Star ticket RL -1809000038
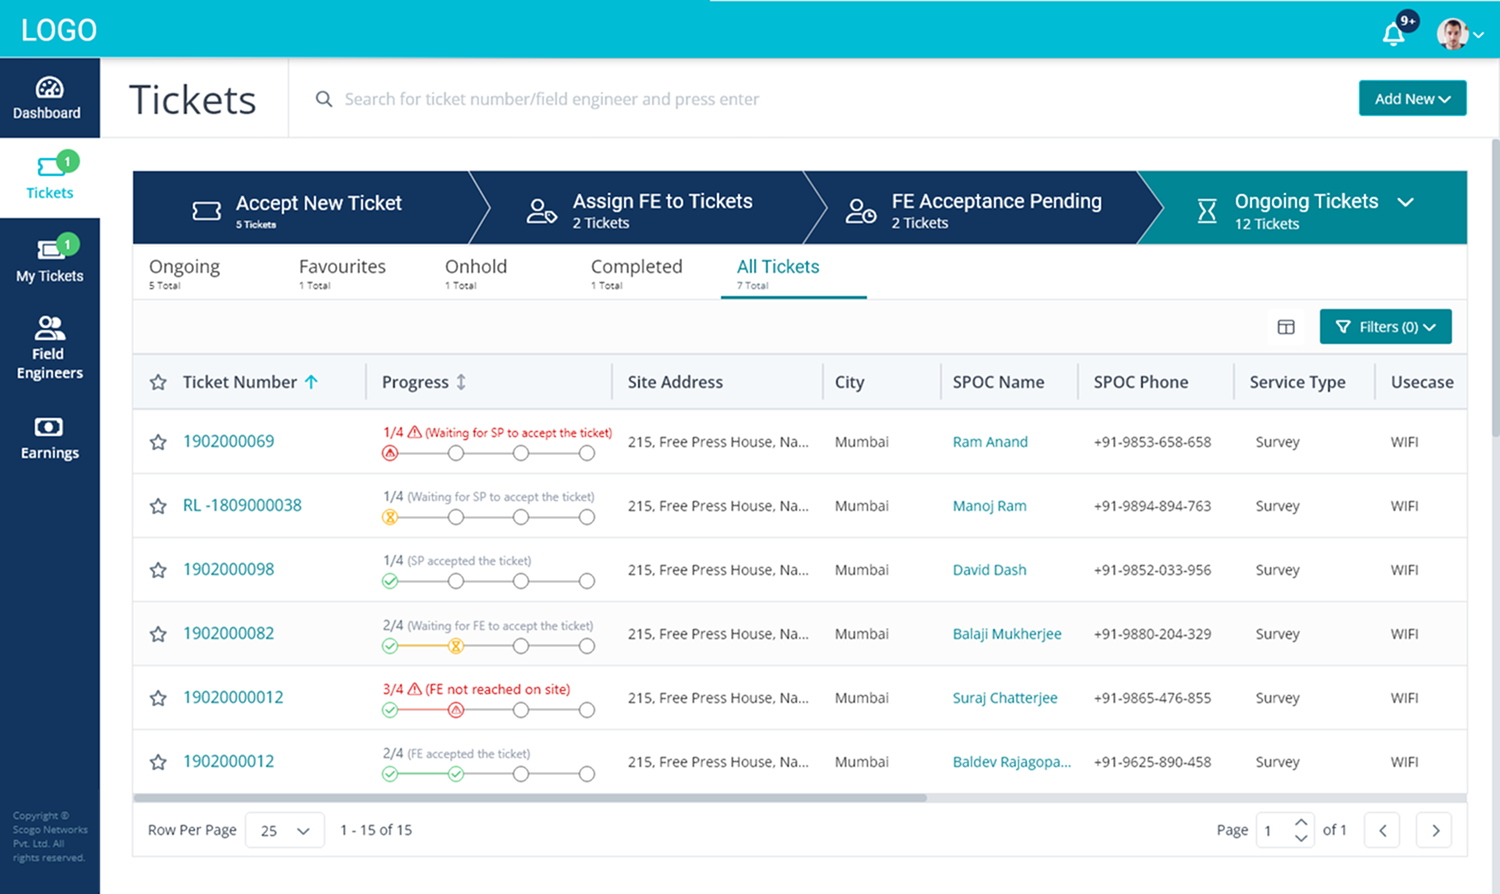Screen dimensions: 1500x894 point(157,505)
